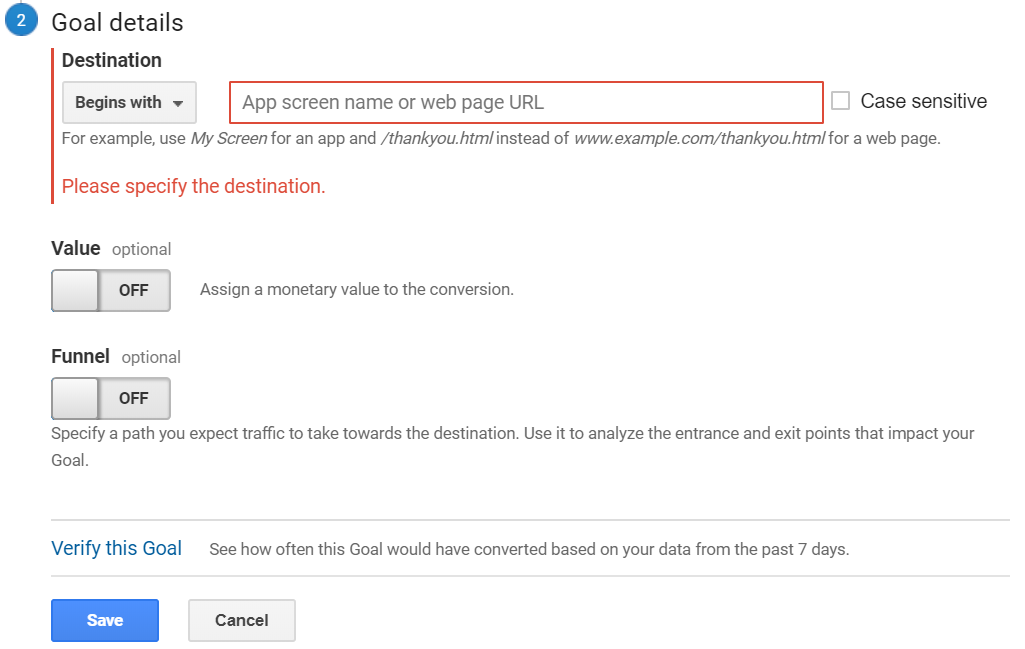1025x649 pixels.
Task: Click the Please specify the destination error
Action: [x=193, y=186]
